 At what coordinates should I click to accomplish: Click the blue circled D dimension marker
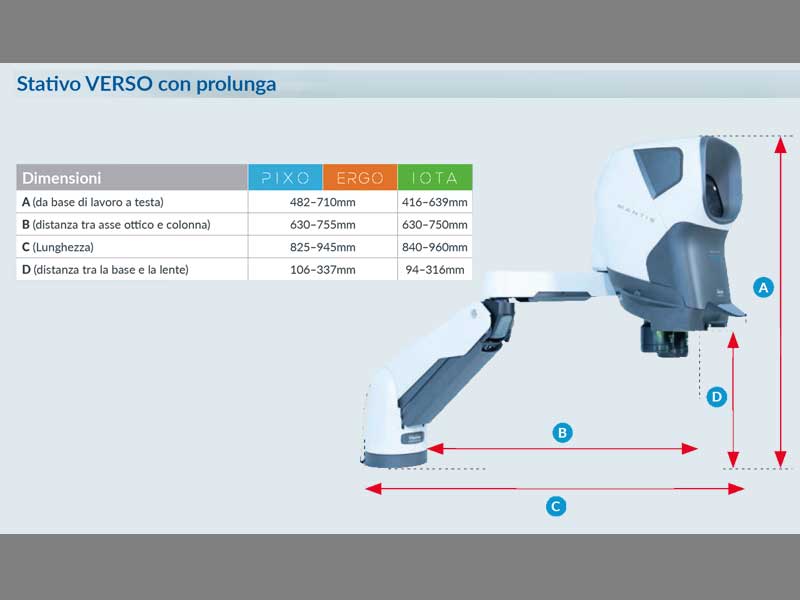[x=716, y=396]
